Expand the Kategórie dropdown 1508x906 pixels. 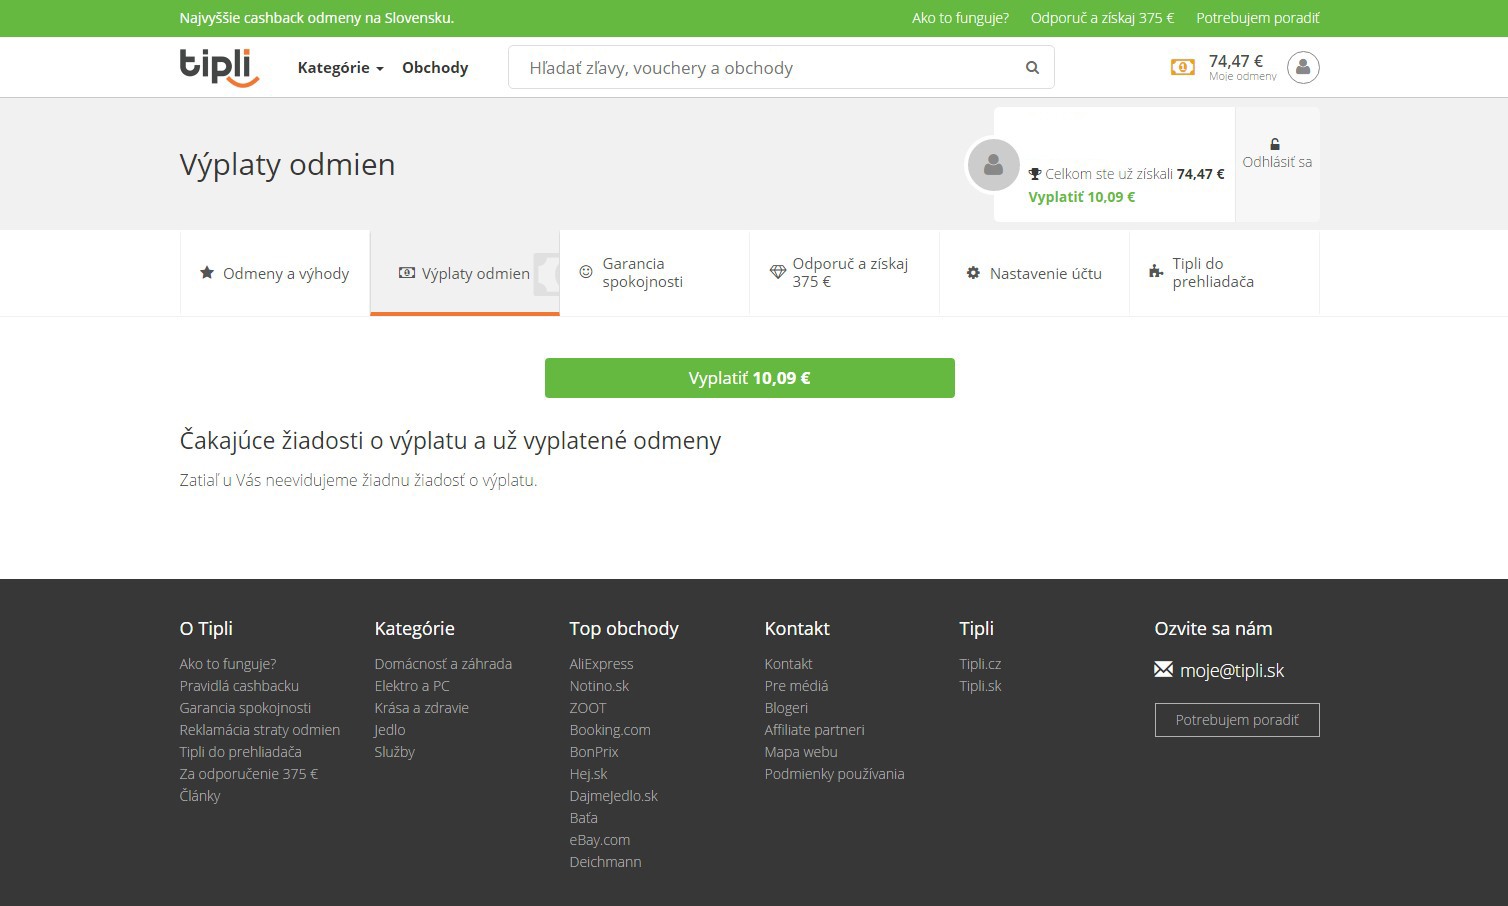pos(340,68)
